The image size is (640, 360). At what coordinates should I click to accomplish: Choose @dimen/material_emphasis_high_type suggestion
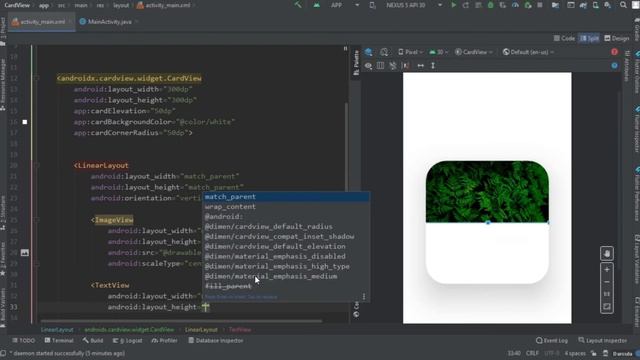click(x=286, y=267)
